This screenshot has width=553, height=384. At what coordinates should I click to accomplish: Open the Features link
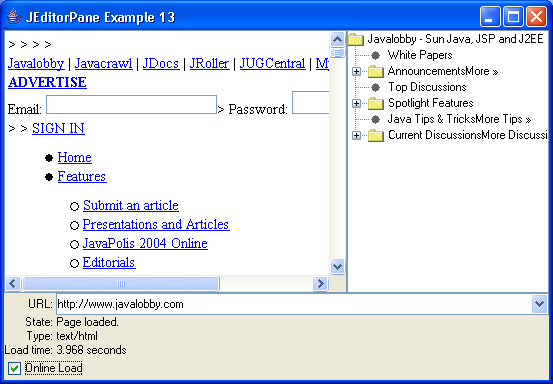tap(82, 176)
